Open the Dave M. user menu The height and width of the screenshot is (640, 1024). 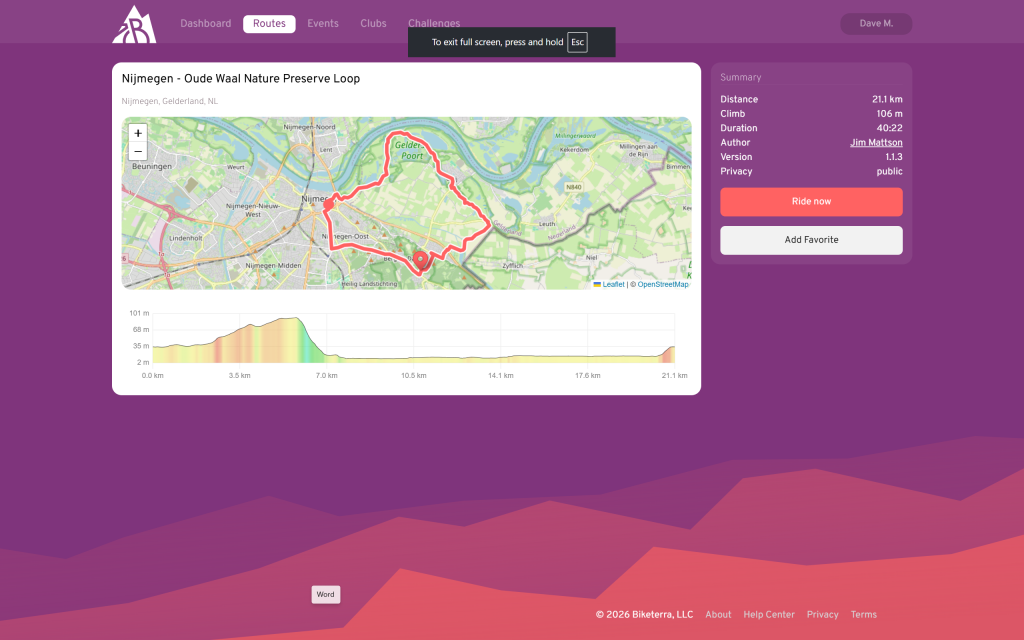pos(876,24)
